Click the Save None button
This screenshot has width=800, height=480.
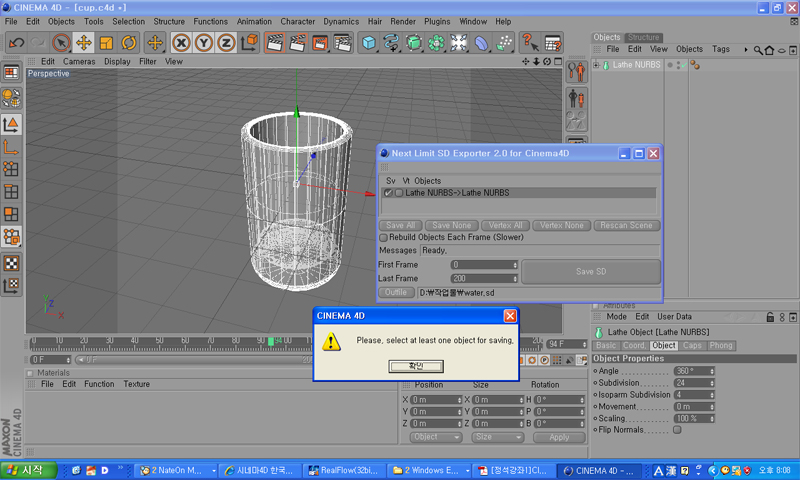point(452,225)
